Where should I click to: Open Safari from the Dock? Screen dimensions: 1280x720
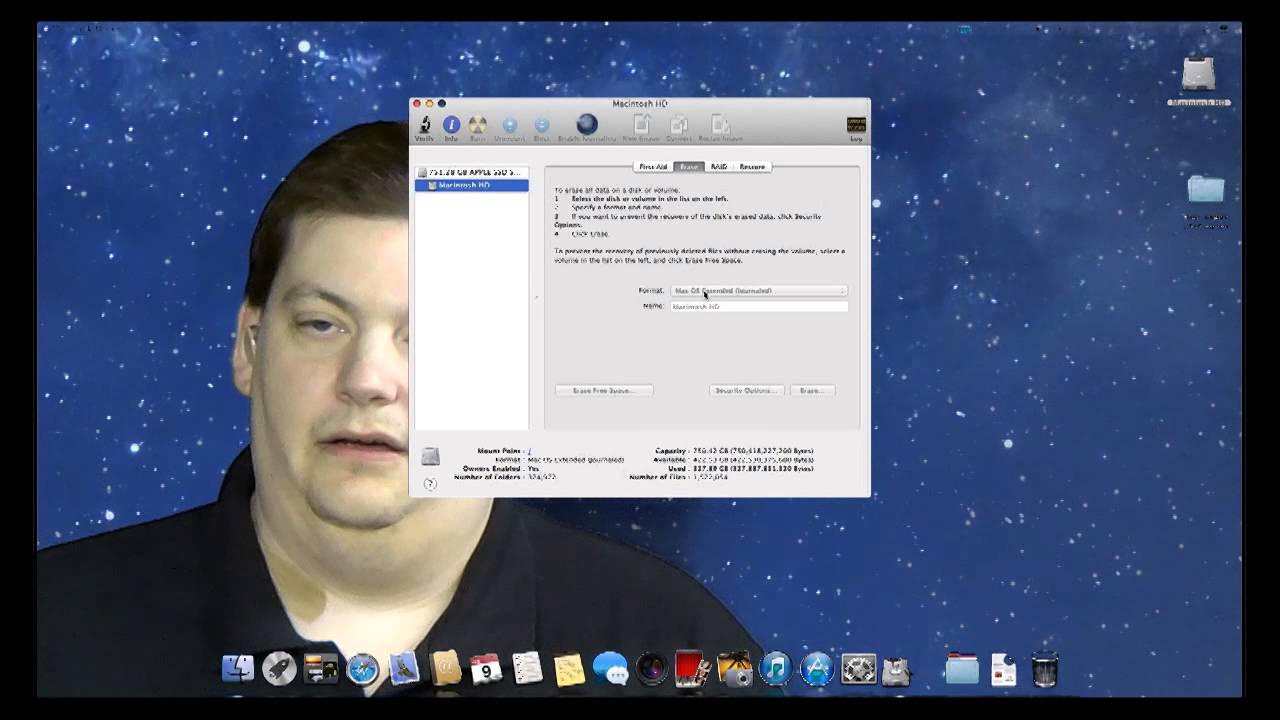(x=362, y=668)
